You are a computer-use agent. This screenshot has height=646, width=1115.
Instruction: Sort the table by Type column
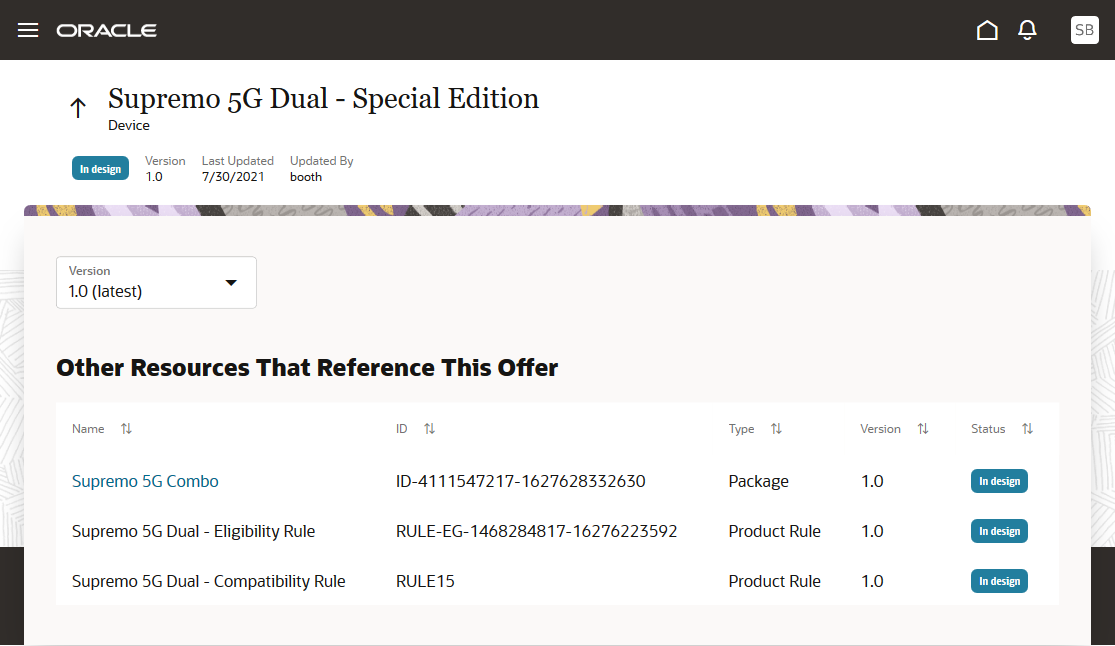pyautogui.click(x=776, y=429)
